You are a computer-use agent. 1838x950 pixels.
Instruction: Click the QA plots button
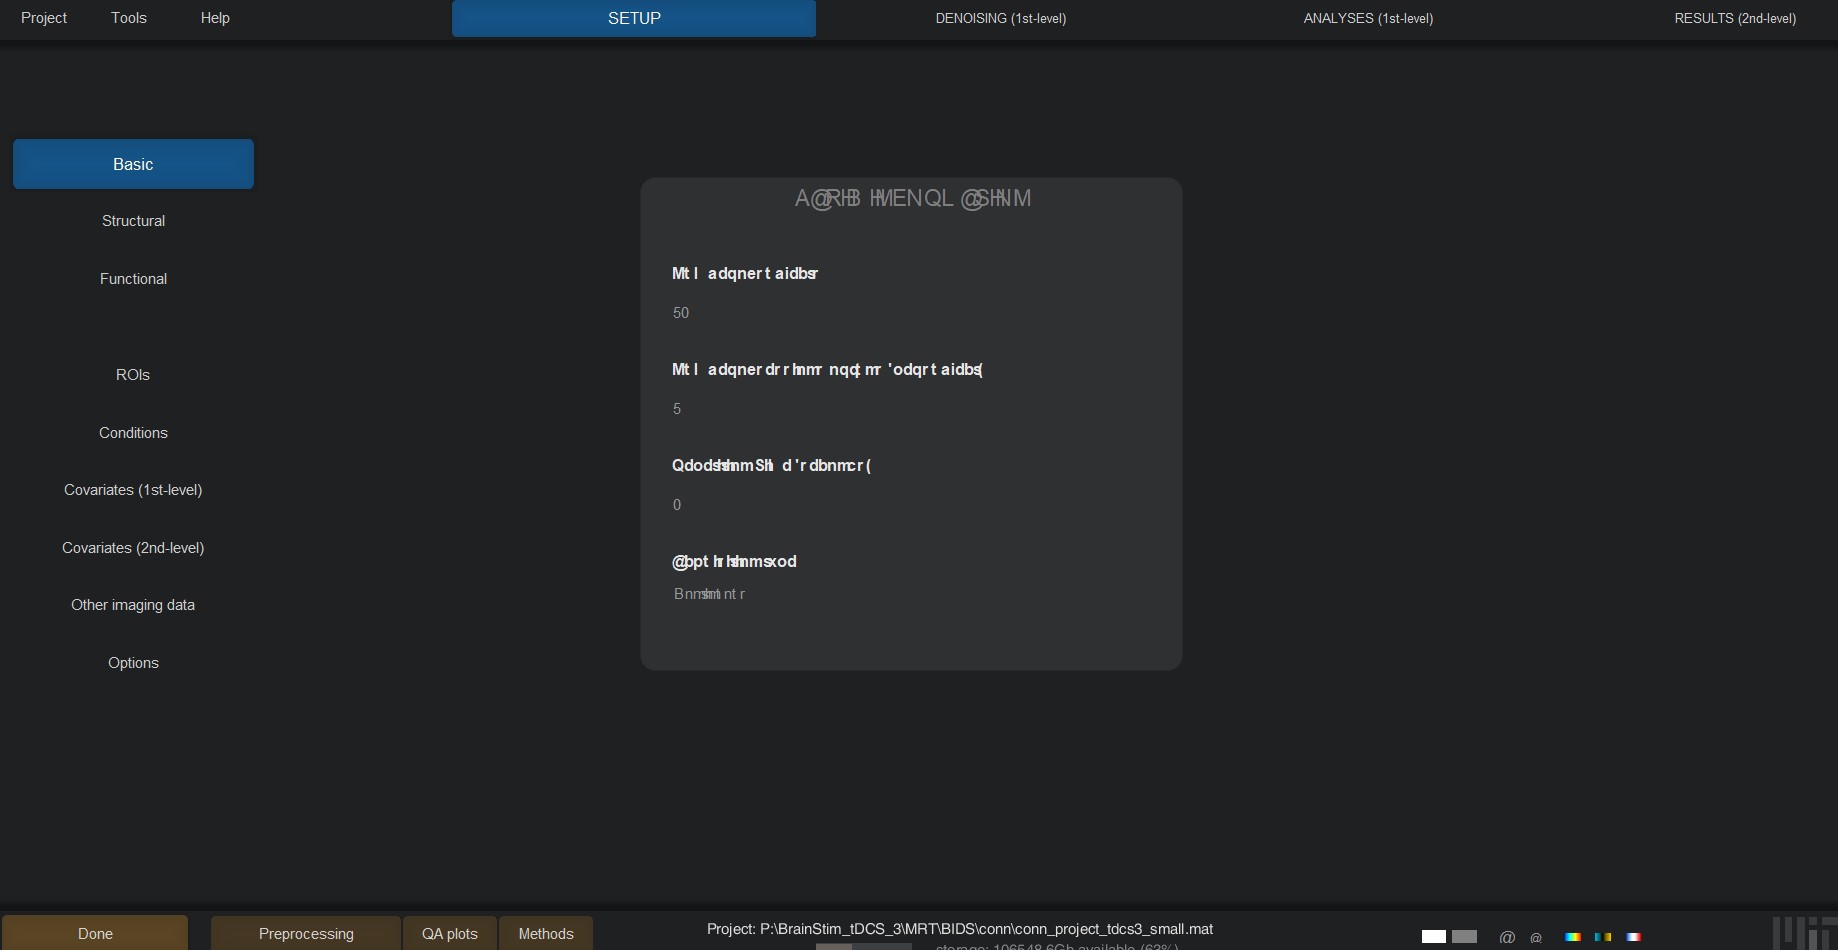[x=450, y=933]
